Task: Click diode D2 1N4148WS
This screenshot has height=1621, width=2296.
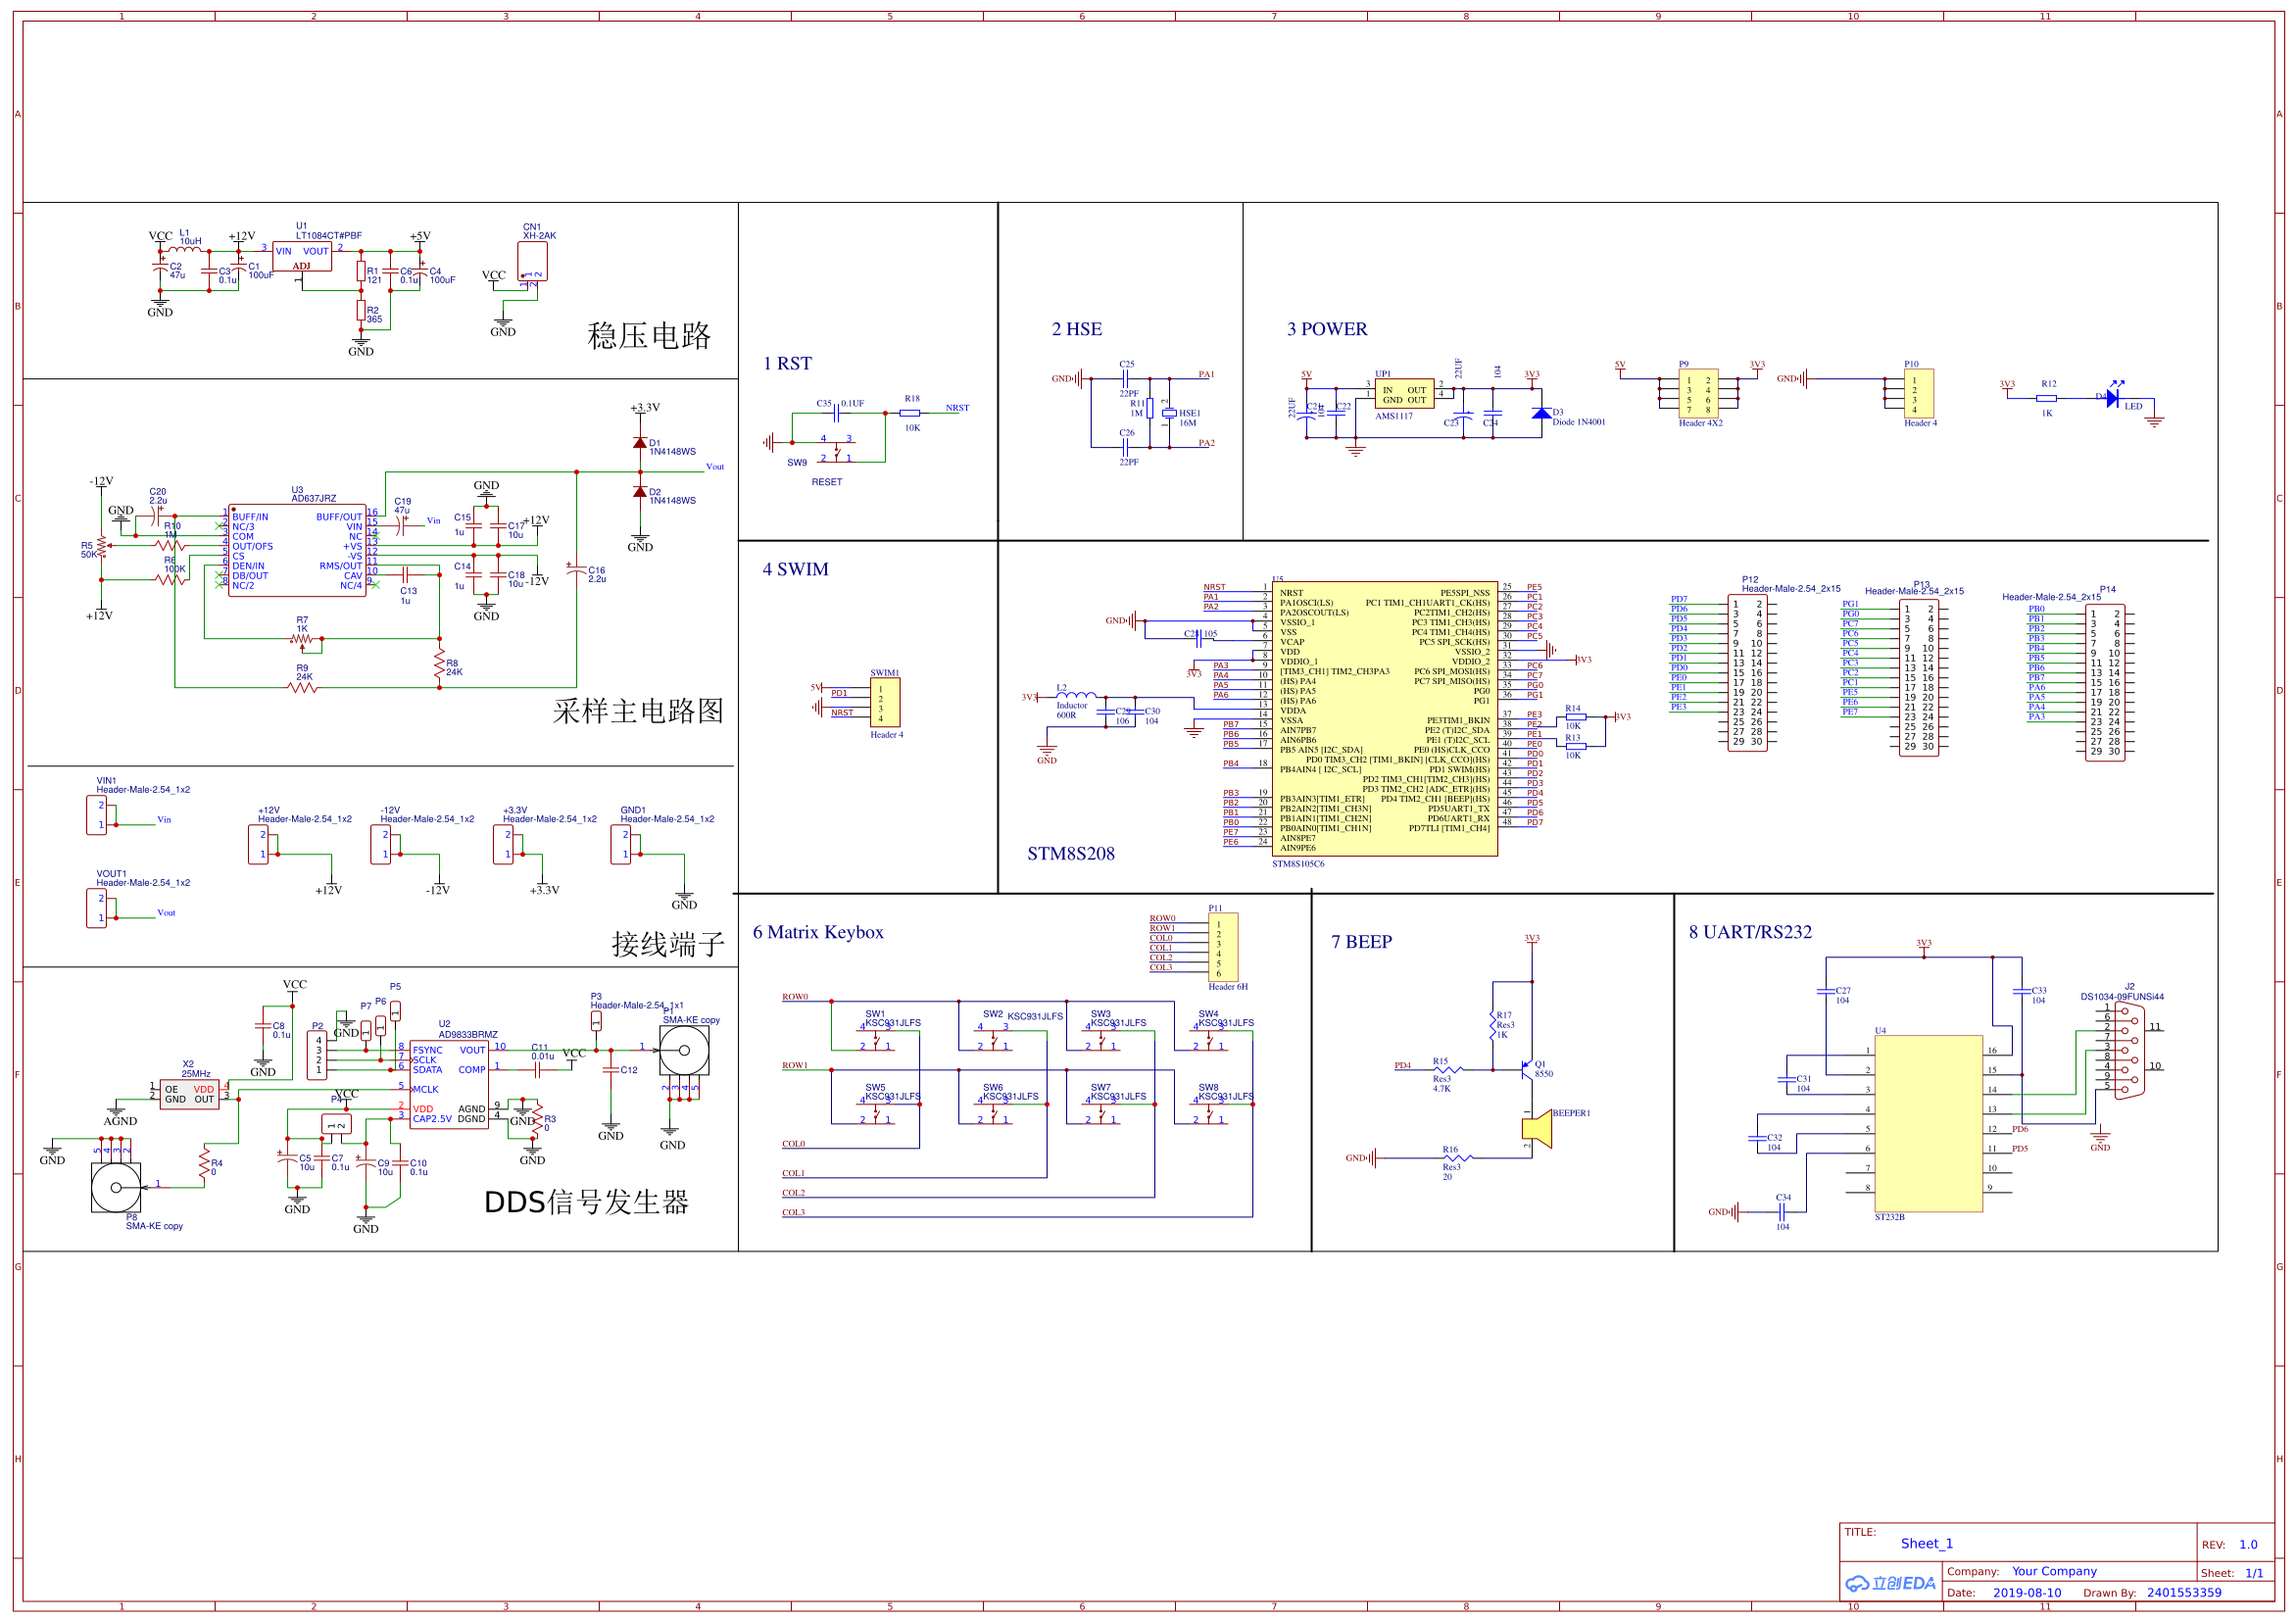Action: pos(640,491)
